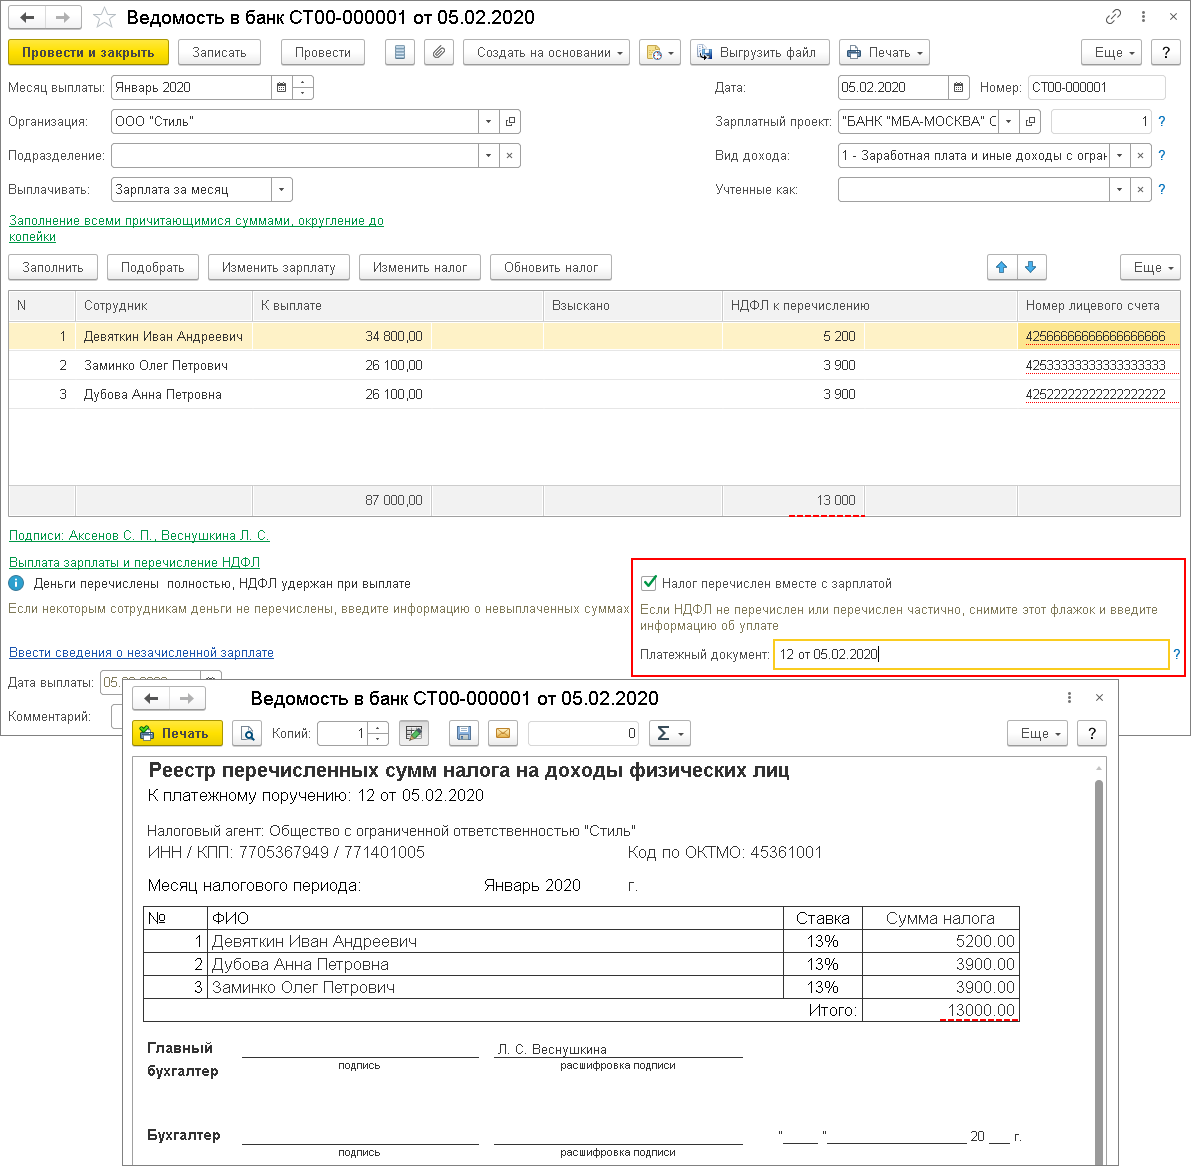Click 'Провести и закрыть' button

[88, 52]
